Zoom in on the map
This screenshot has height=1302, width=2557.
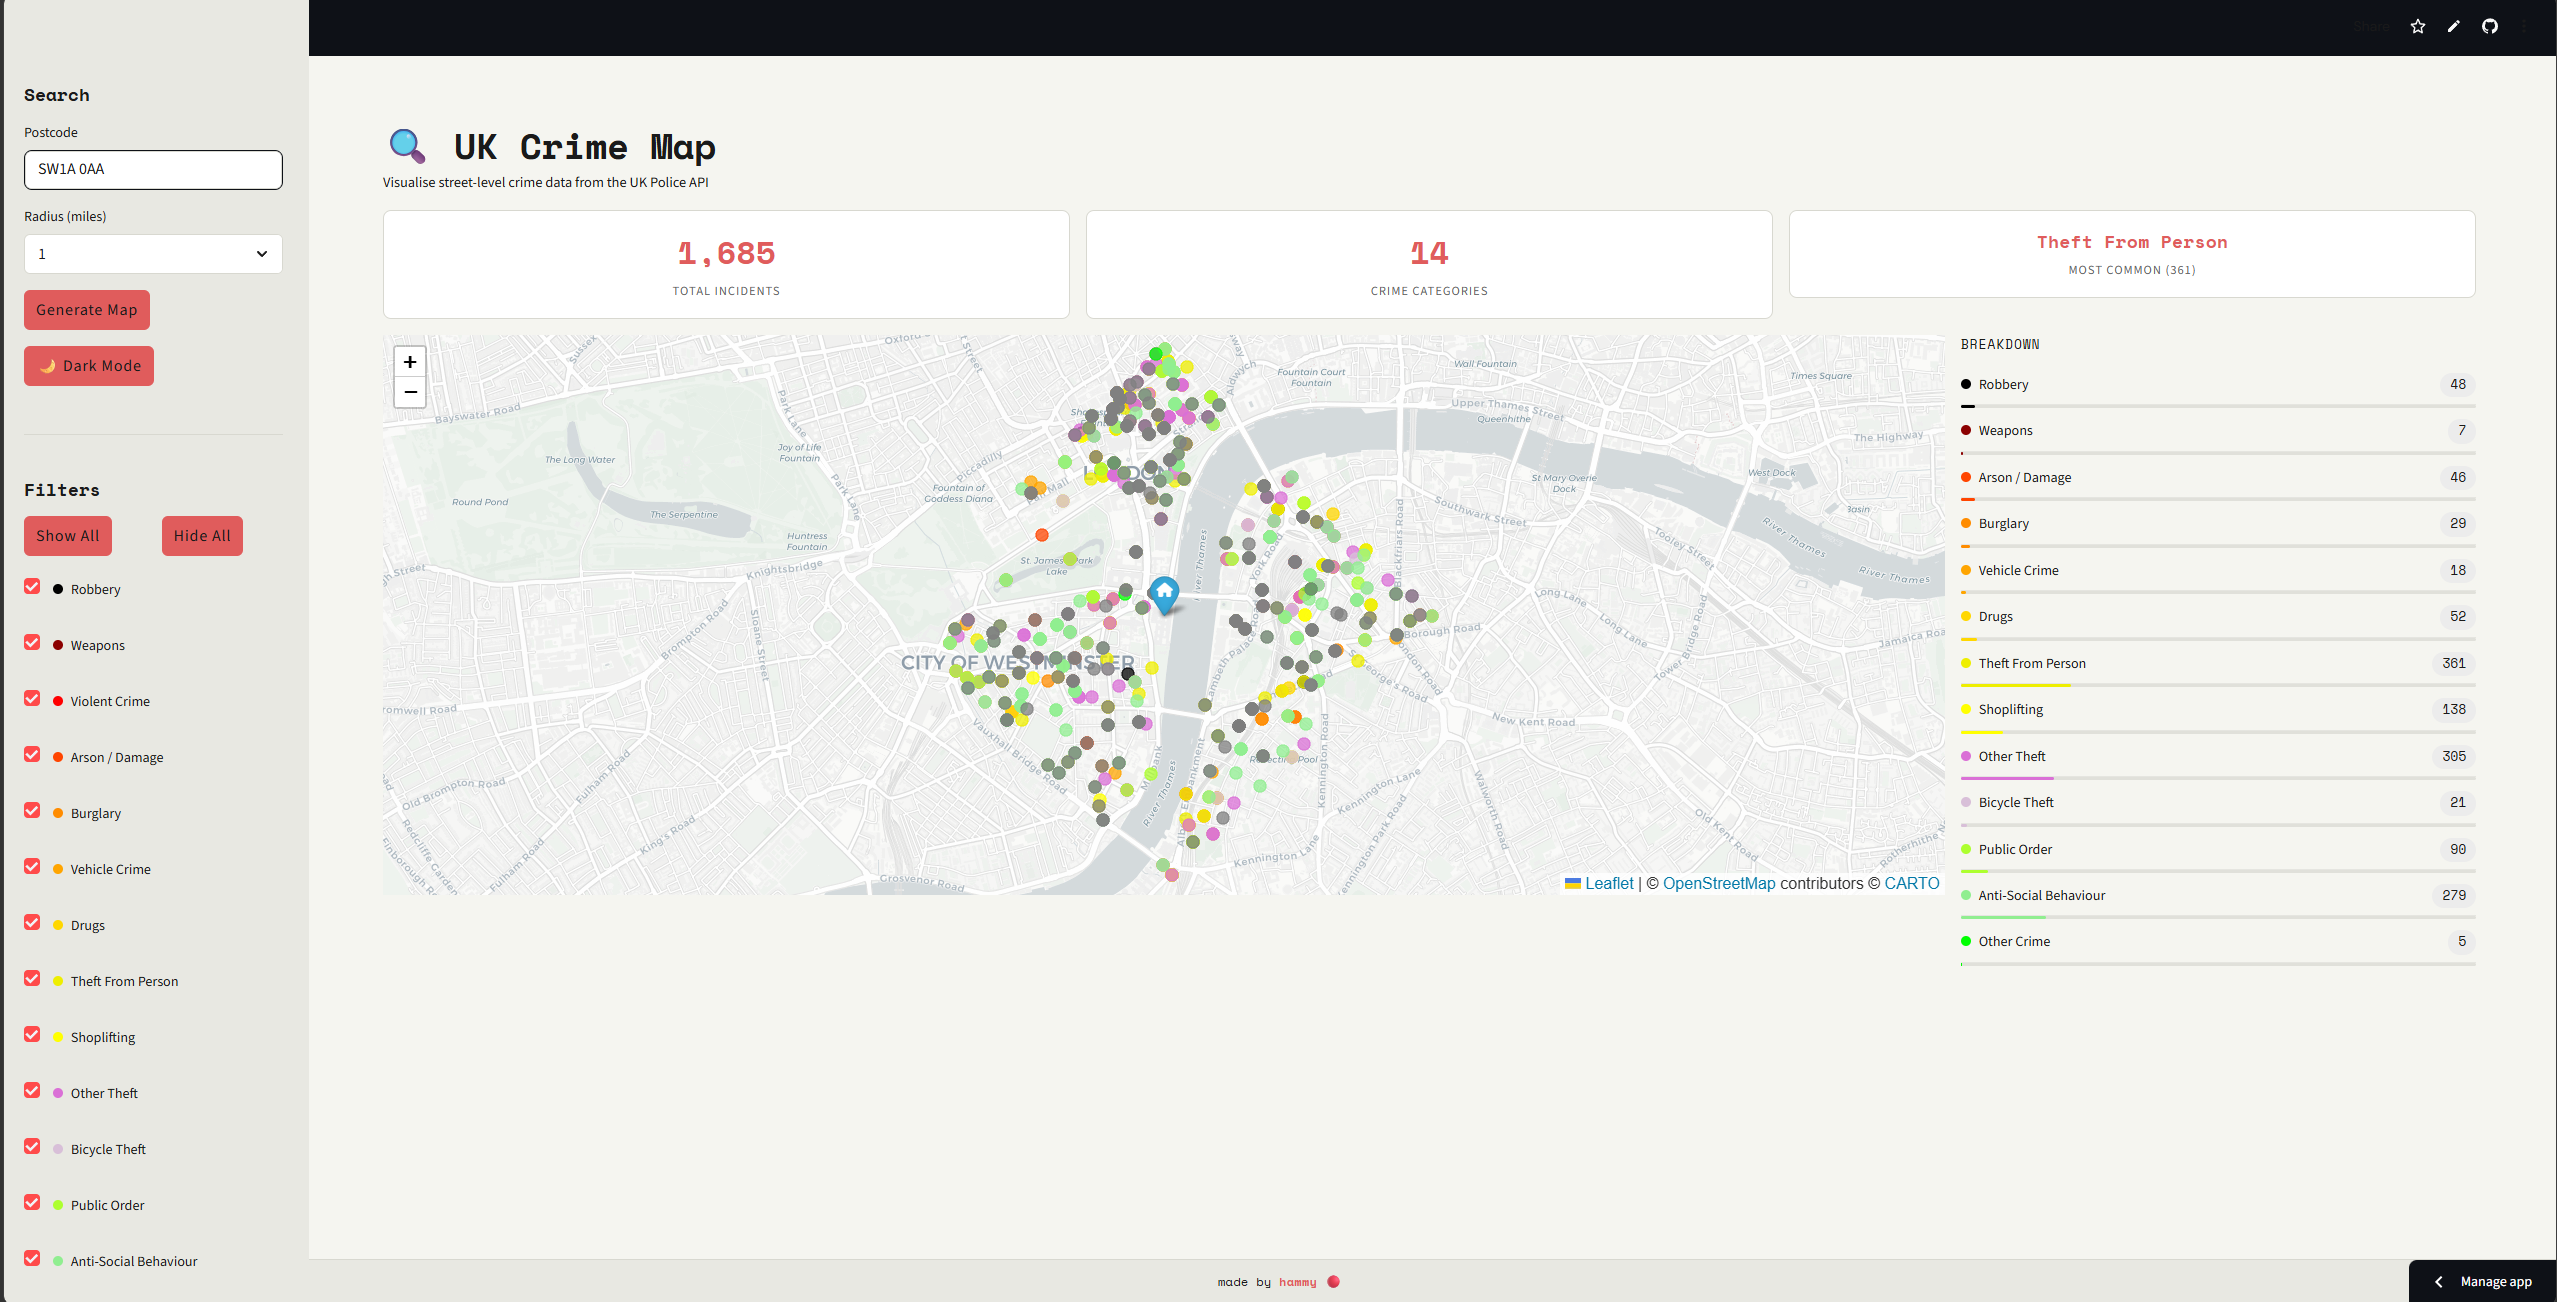tap(410, 362)
